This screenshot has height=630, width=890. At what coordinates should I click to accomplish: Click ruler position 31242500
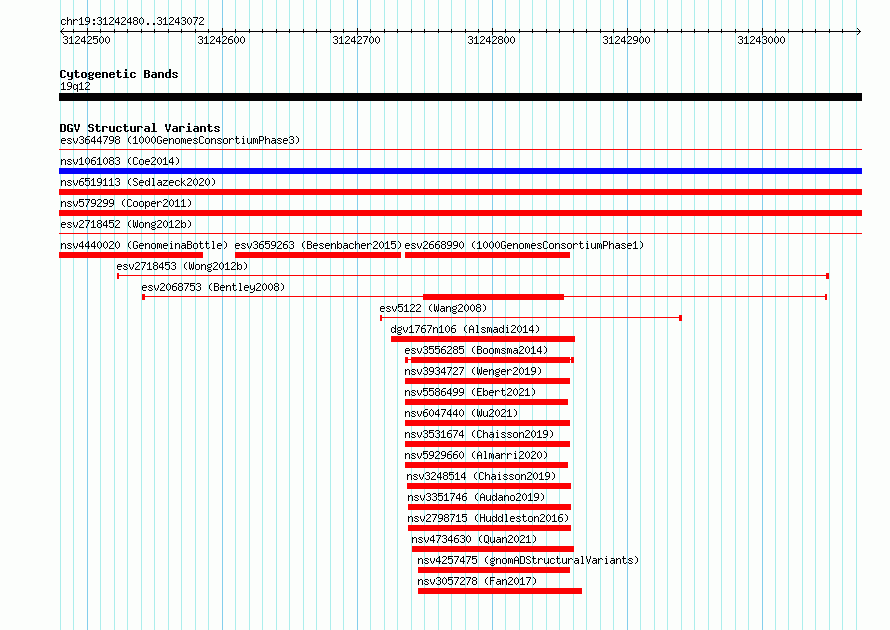(x=86, y=40)
